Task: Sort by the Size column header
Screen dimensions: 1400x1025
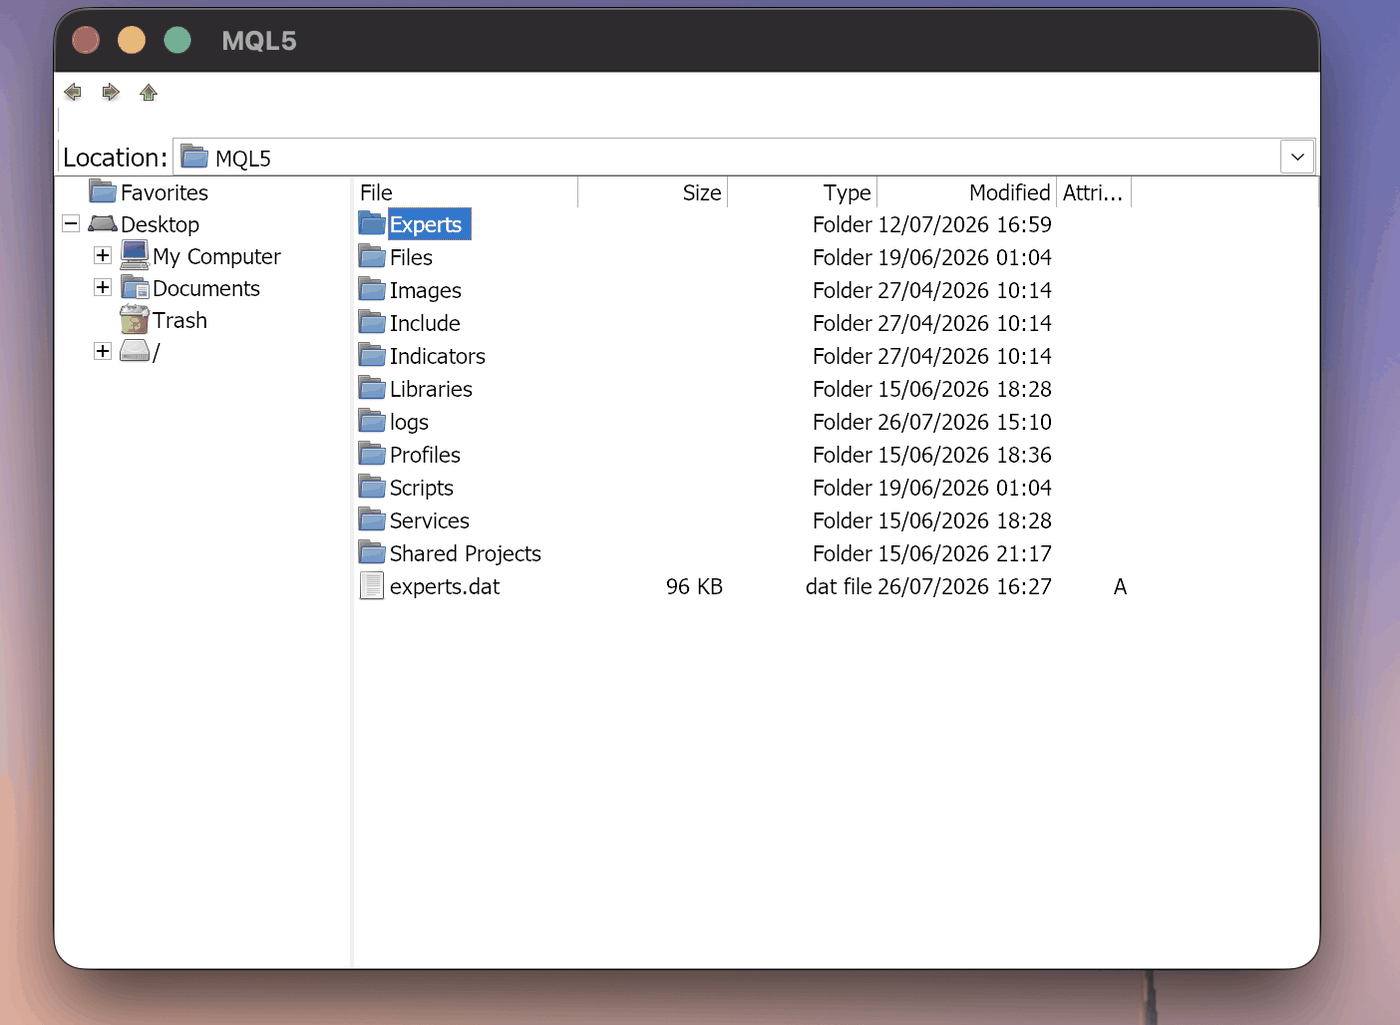Action: [x=653, y=192]
